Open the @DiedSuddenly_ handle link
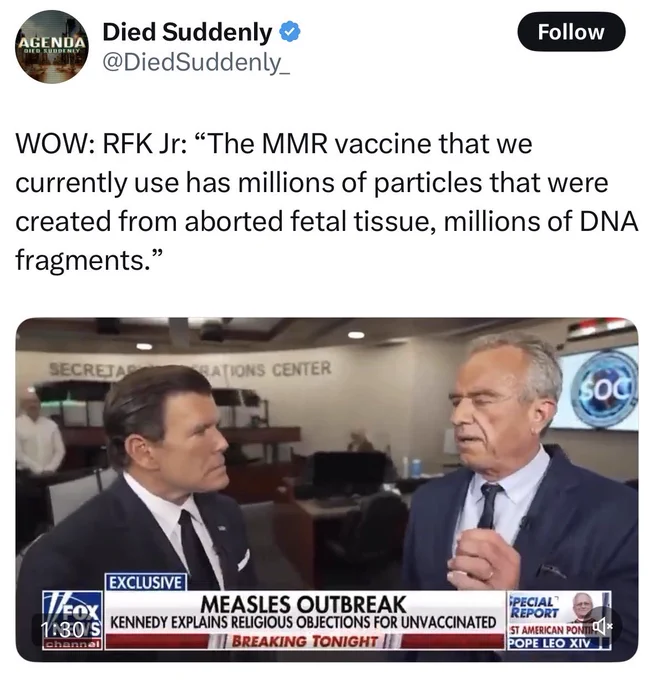 pos(196,63)
